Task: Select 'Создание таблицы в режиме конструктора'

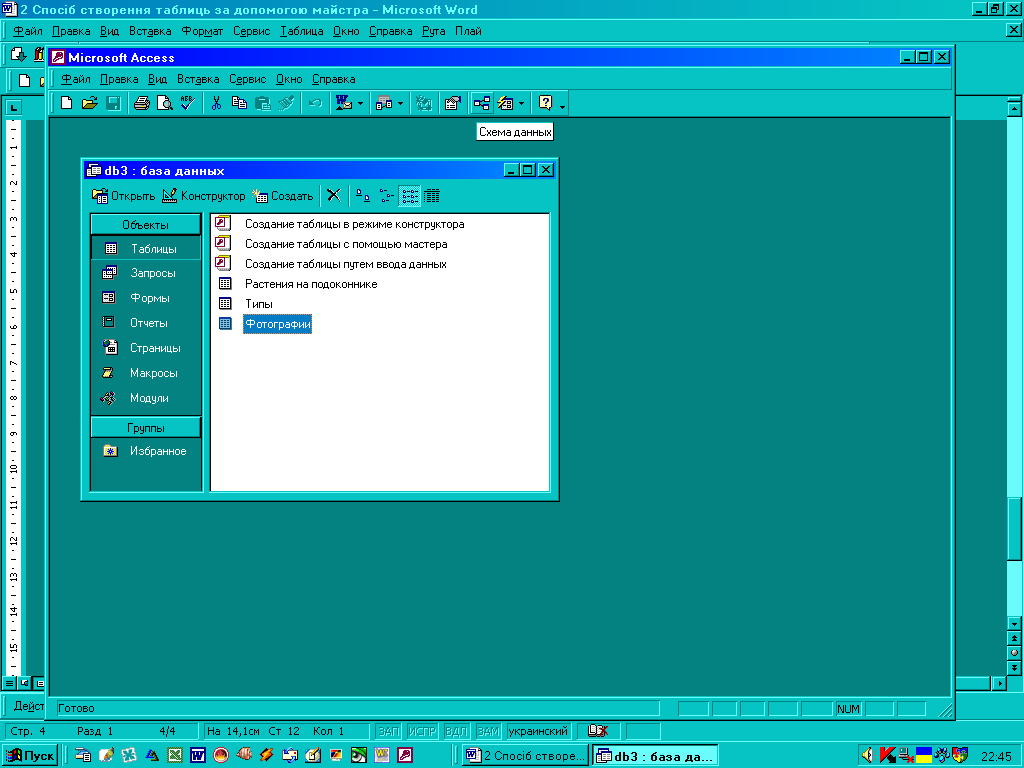Action: pyautogui.click(x=355, y=224)
